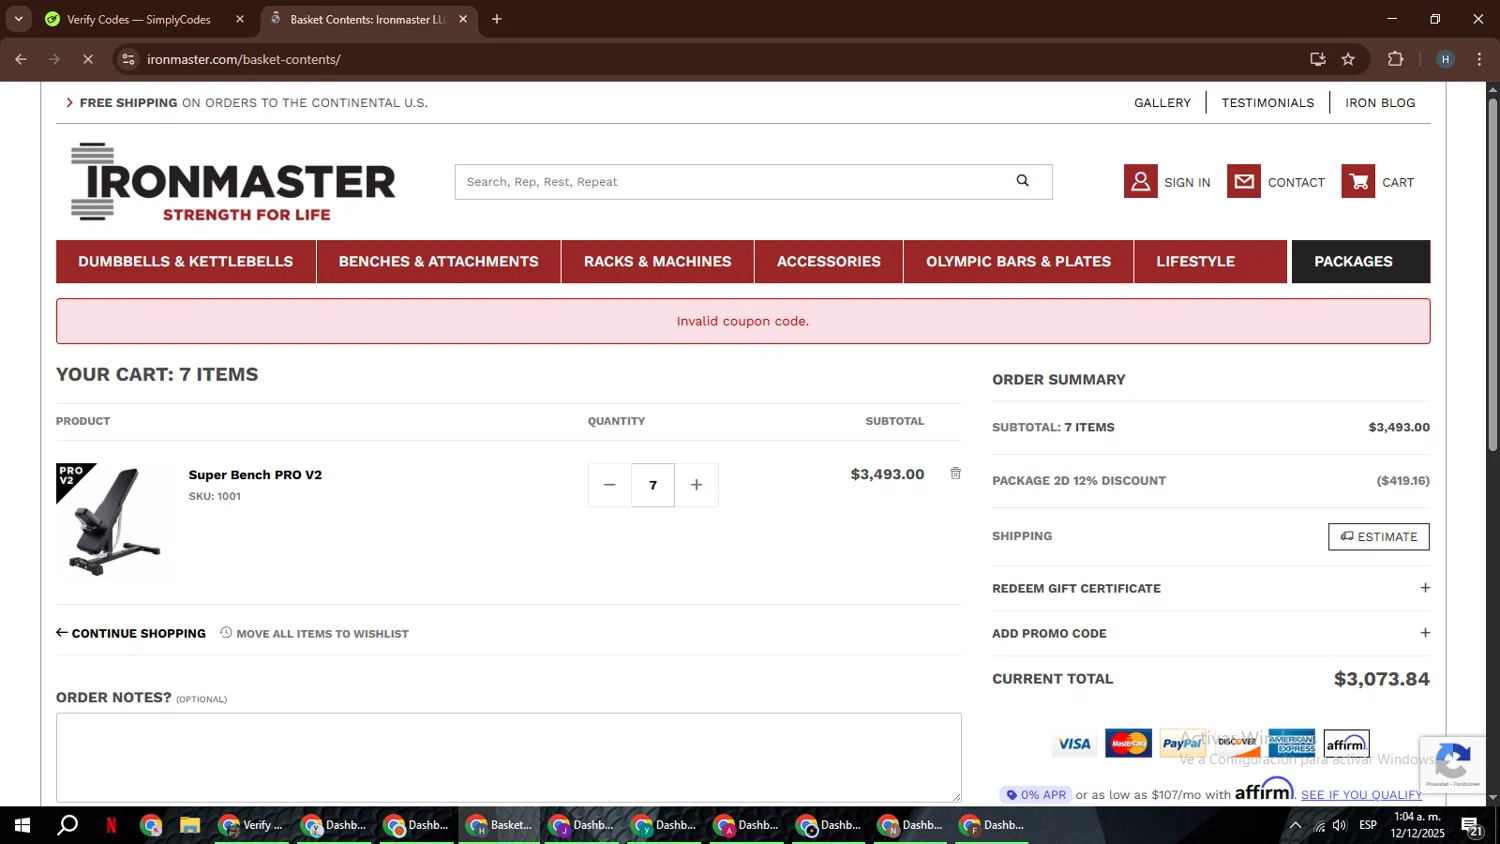Decrease quantity with minus button
This screenshot has width=1500, height=844.
point(609,485)
